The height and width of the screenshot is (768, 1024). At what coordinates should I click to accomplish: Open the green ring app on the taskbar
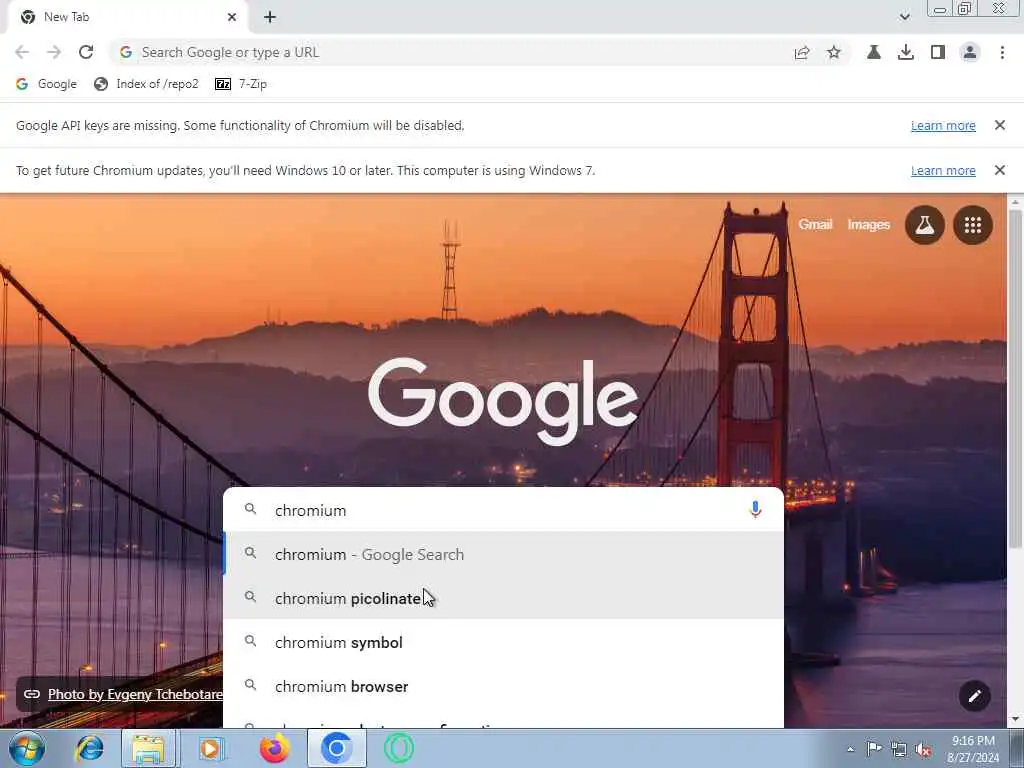tap(398, 748)
